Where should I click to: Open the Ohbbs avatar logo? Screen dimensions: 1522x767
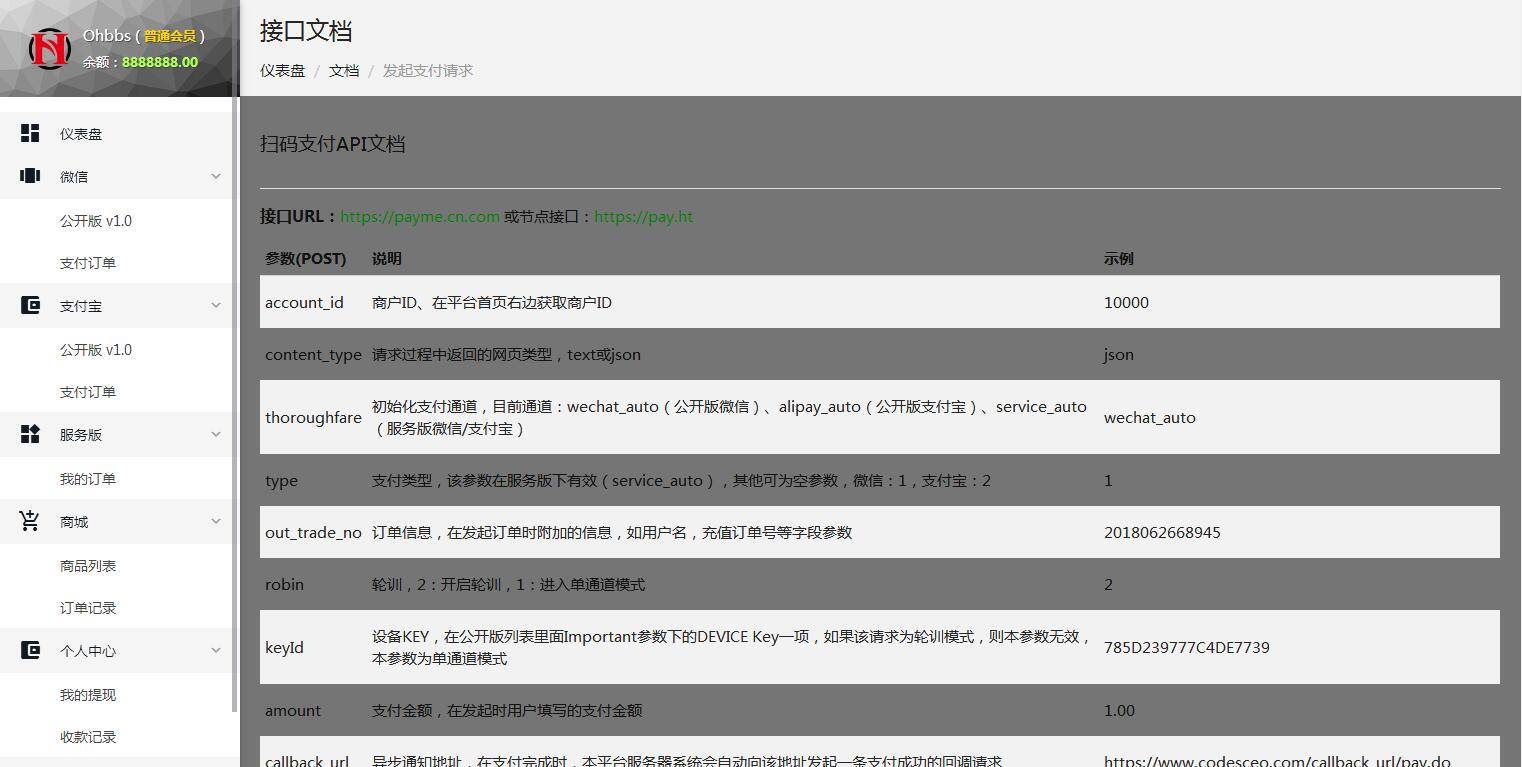pyautogui.click(x=48, y=48)
